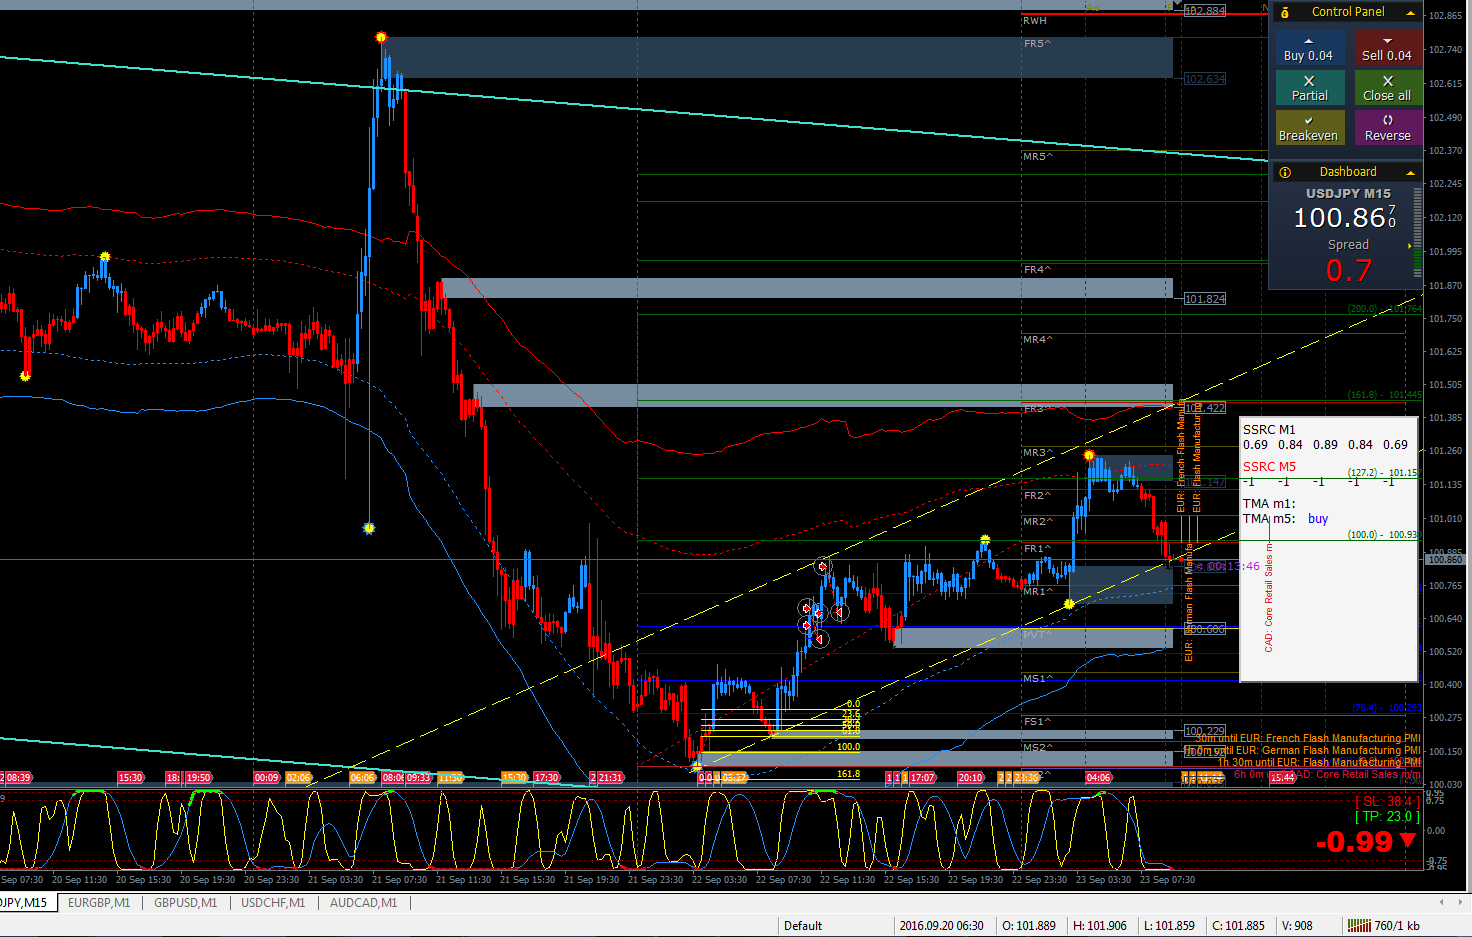Collapse the Dashboard panel with its arrow
The image size is (1472, 937).
[x=1410, y=172]
